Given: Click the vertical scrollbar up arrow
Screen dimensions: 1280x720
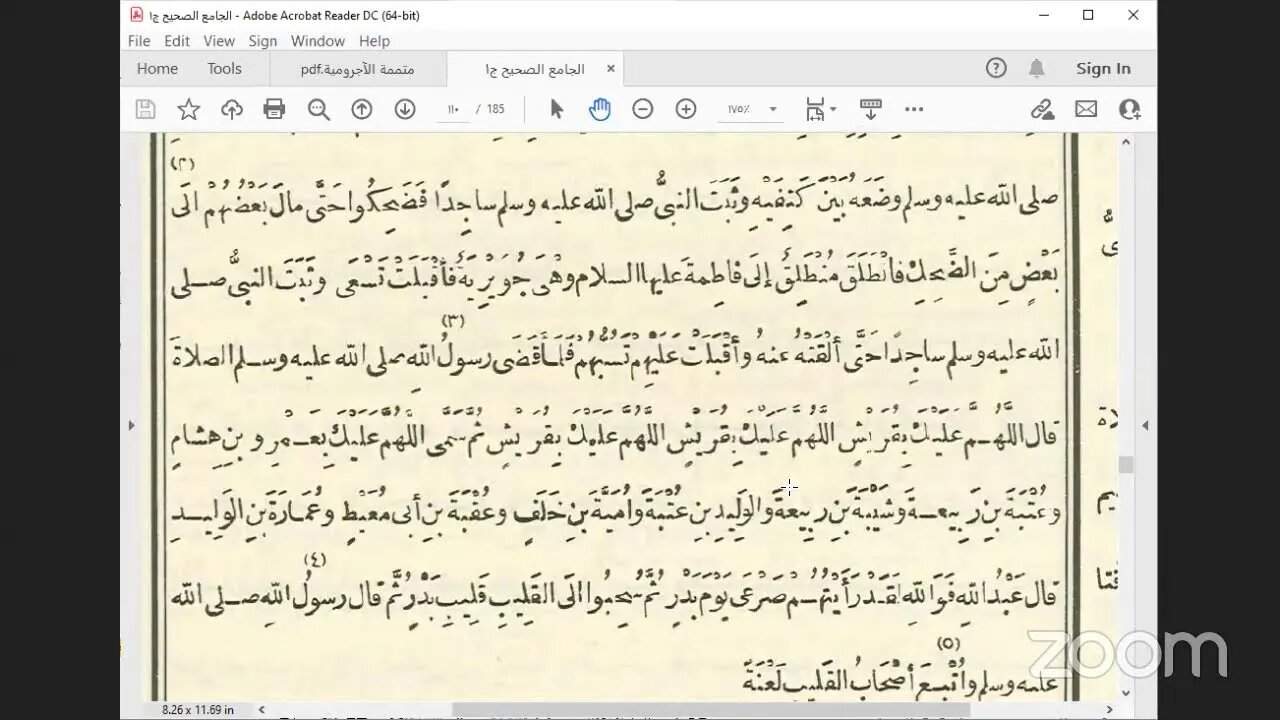Looking at the screenshot, I should [x=1127, y=143].
